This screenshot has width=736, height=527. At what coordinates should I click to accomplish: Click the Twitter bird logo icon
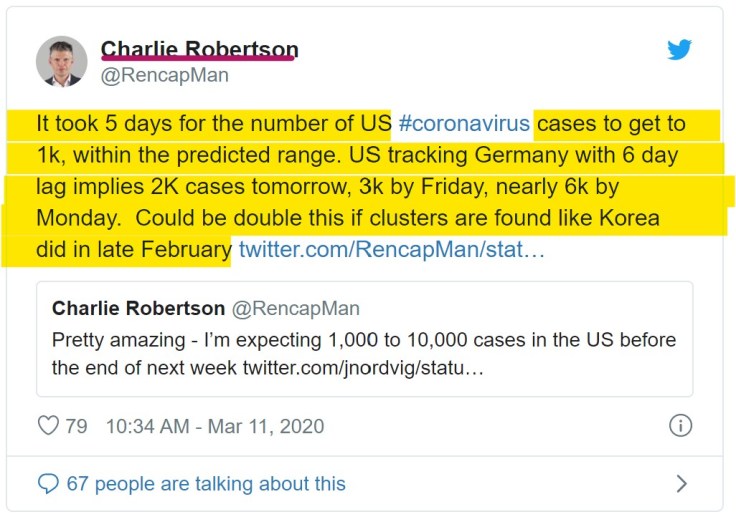pyautogui.click(x=680, y=49)
